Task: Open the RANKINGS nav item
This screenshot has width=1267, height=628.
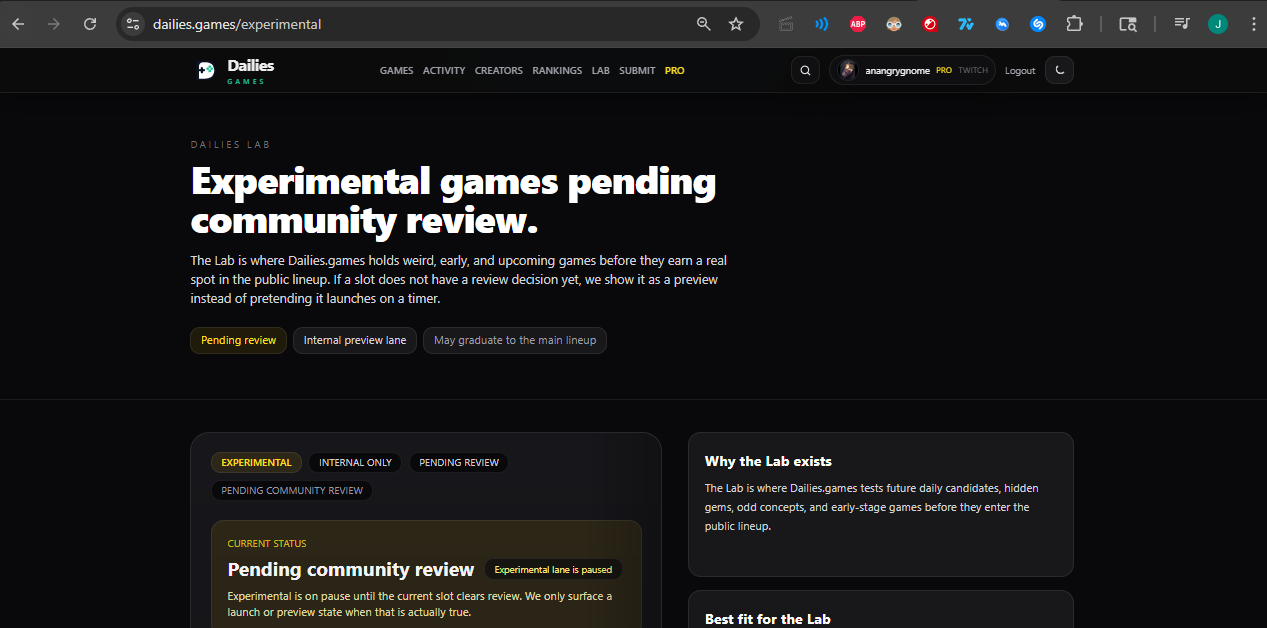Action: 557,71
